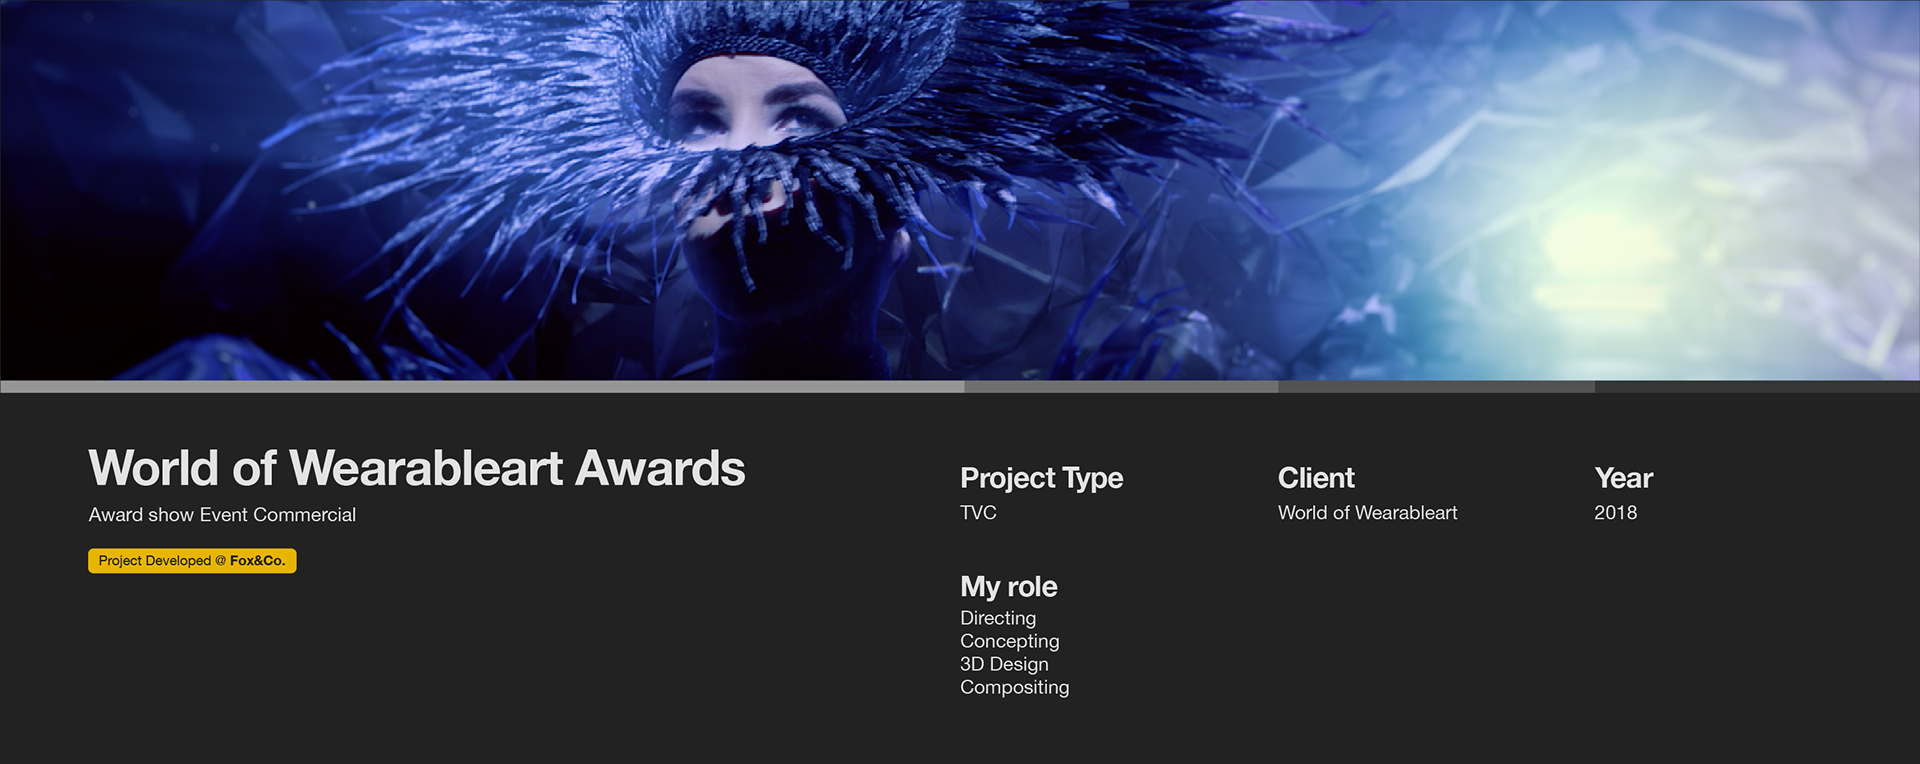
Task: Select the second slideshow progress segment
Action: point(1121,386)
